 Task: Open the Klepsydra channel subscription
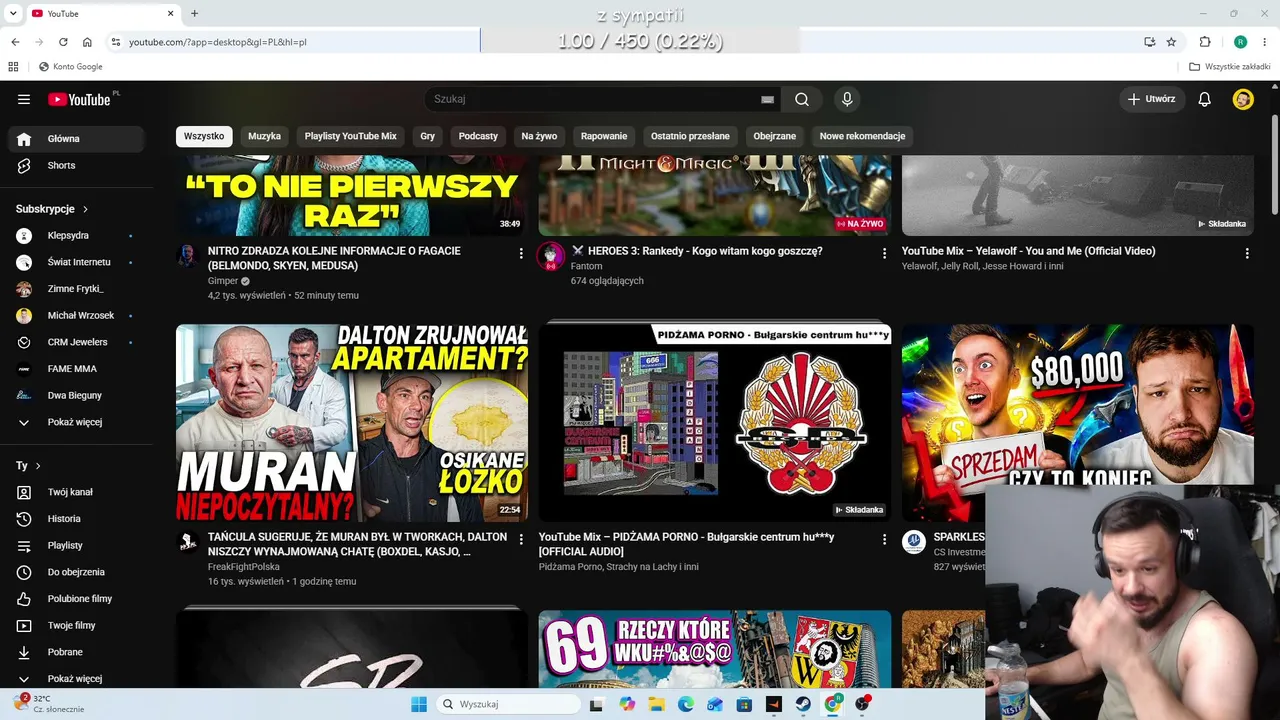(x=76, y=236)
